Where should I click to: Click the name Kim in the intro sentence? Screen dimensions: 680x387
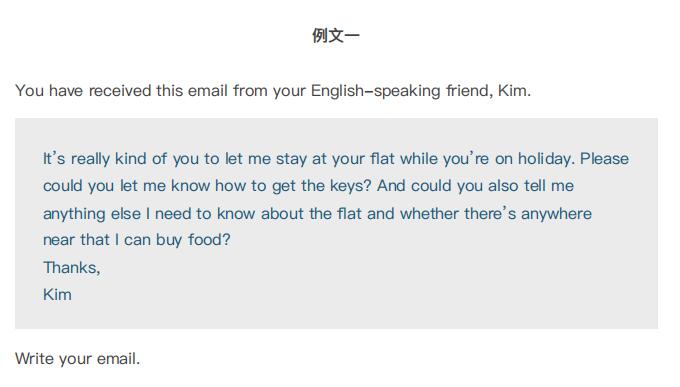point(514,91)
